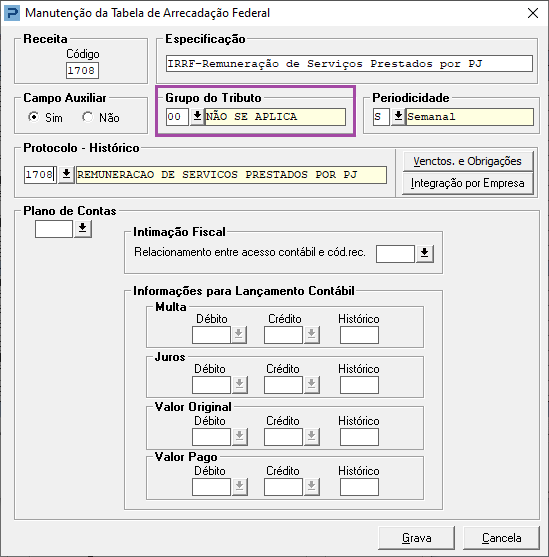Screen dimensions: 549x557
Task: Click Valor Original Crédito input field
Action: (x=283, y=437)
